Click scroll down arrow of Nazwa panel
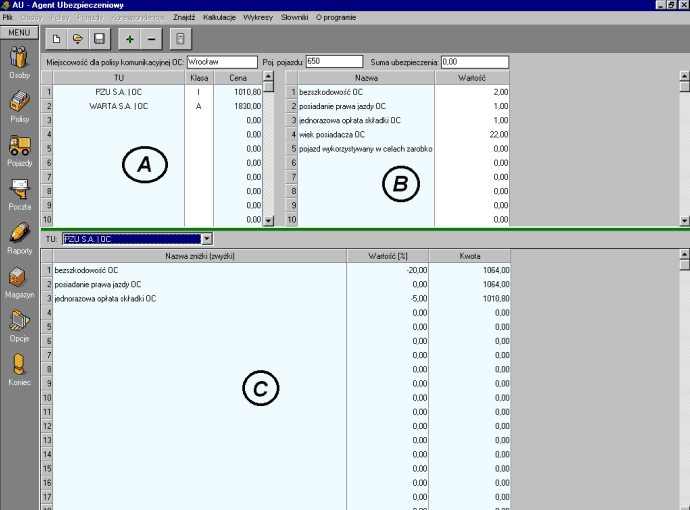This screenshot has width=690, height=510. pos(684,221)
